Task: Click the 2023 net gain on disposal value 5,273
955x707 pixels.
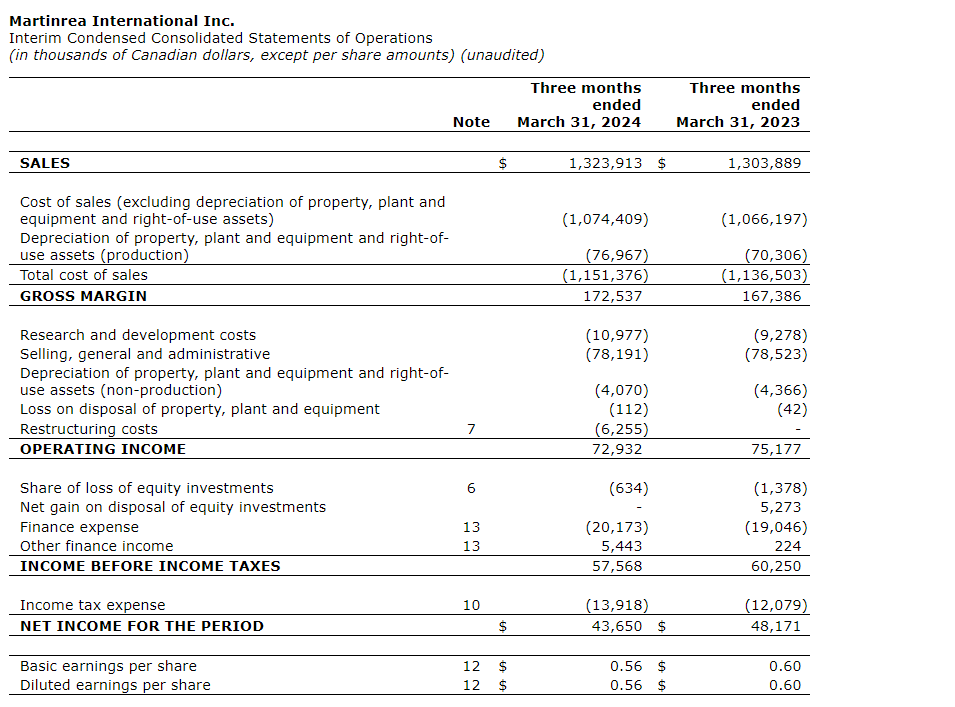Action: click(781, 507)
